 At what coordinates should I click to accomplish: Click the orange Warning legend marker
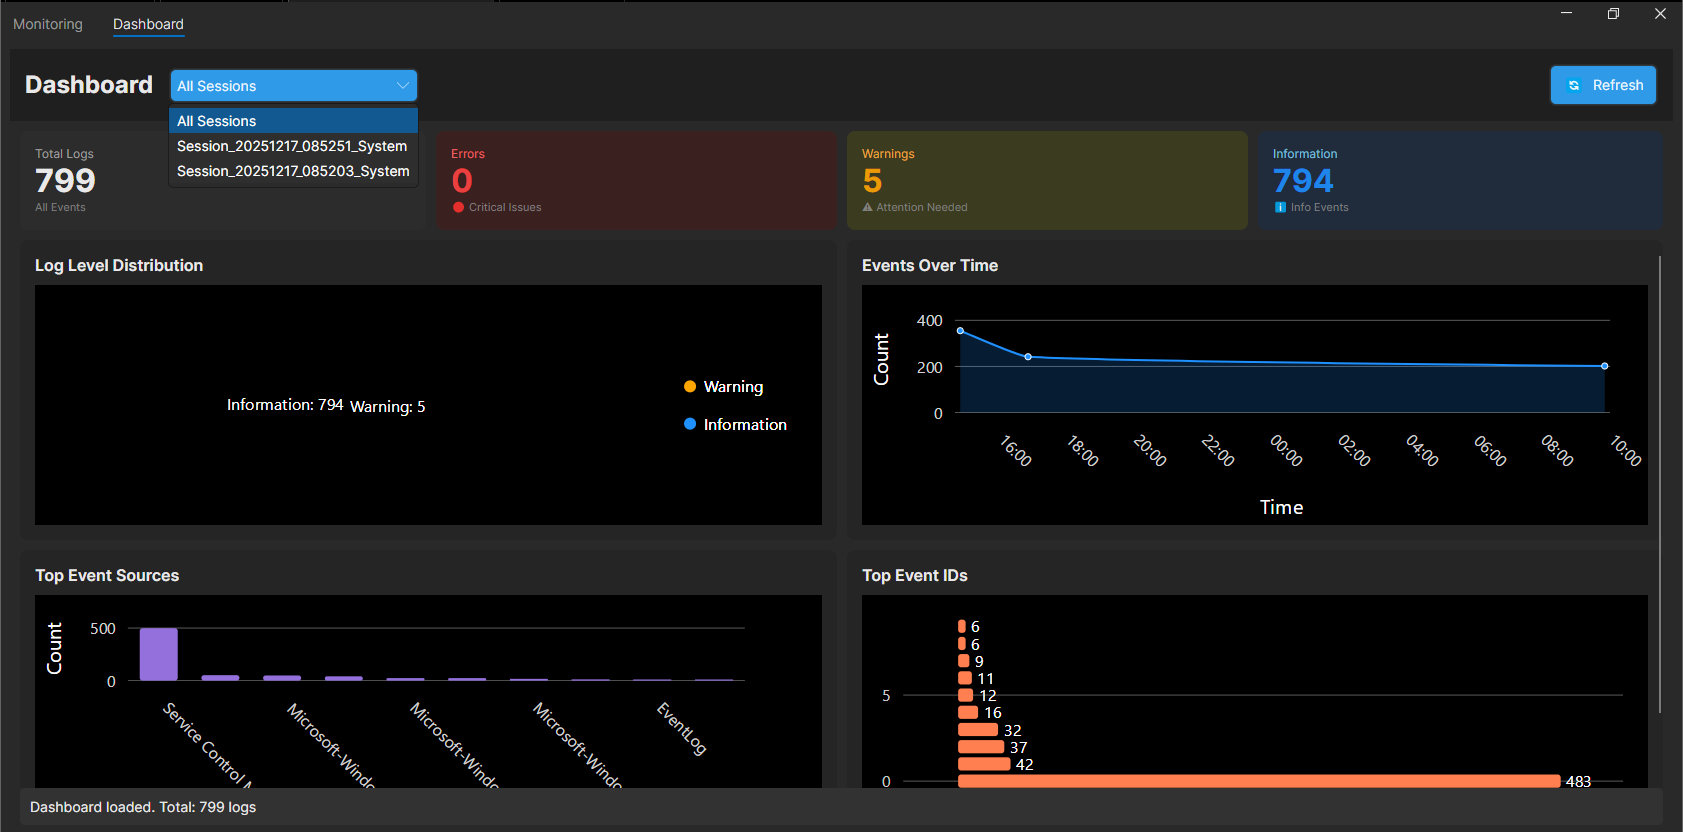(x=690, y=387)
